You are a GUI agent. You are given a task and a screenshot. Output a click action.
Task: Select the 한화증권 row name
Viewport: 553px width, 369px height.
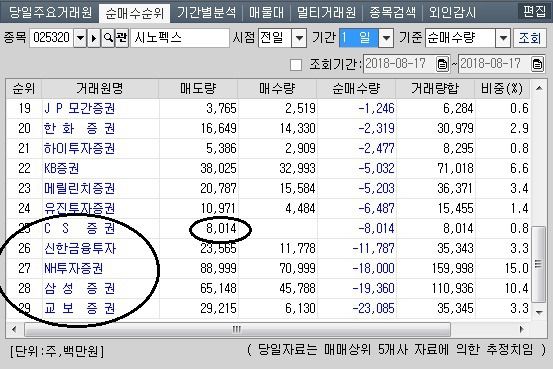(79, 128)
